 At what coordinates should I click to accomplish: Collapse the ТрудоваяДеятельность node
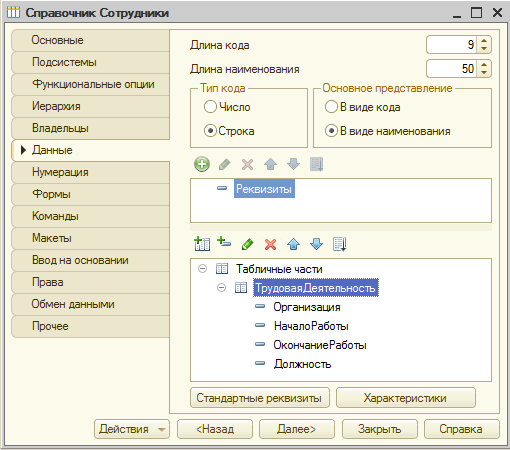[x=221, y=287]
